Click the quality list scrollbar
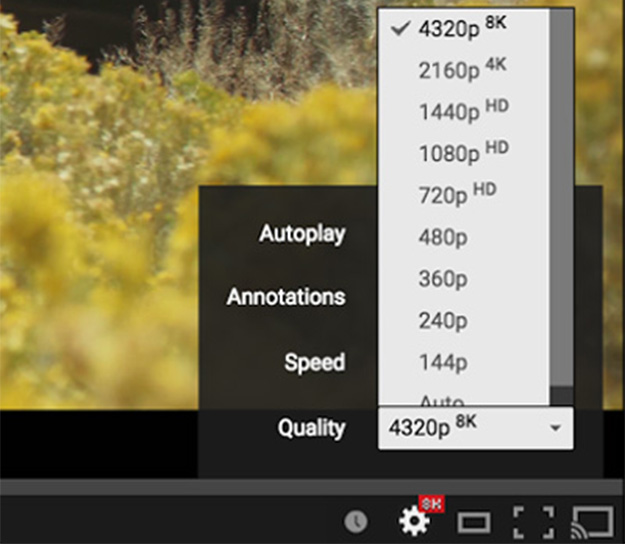625x544 pixels. (562, 200)
